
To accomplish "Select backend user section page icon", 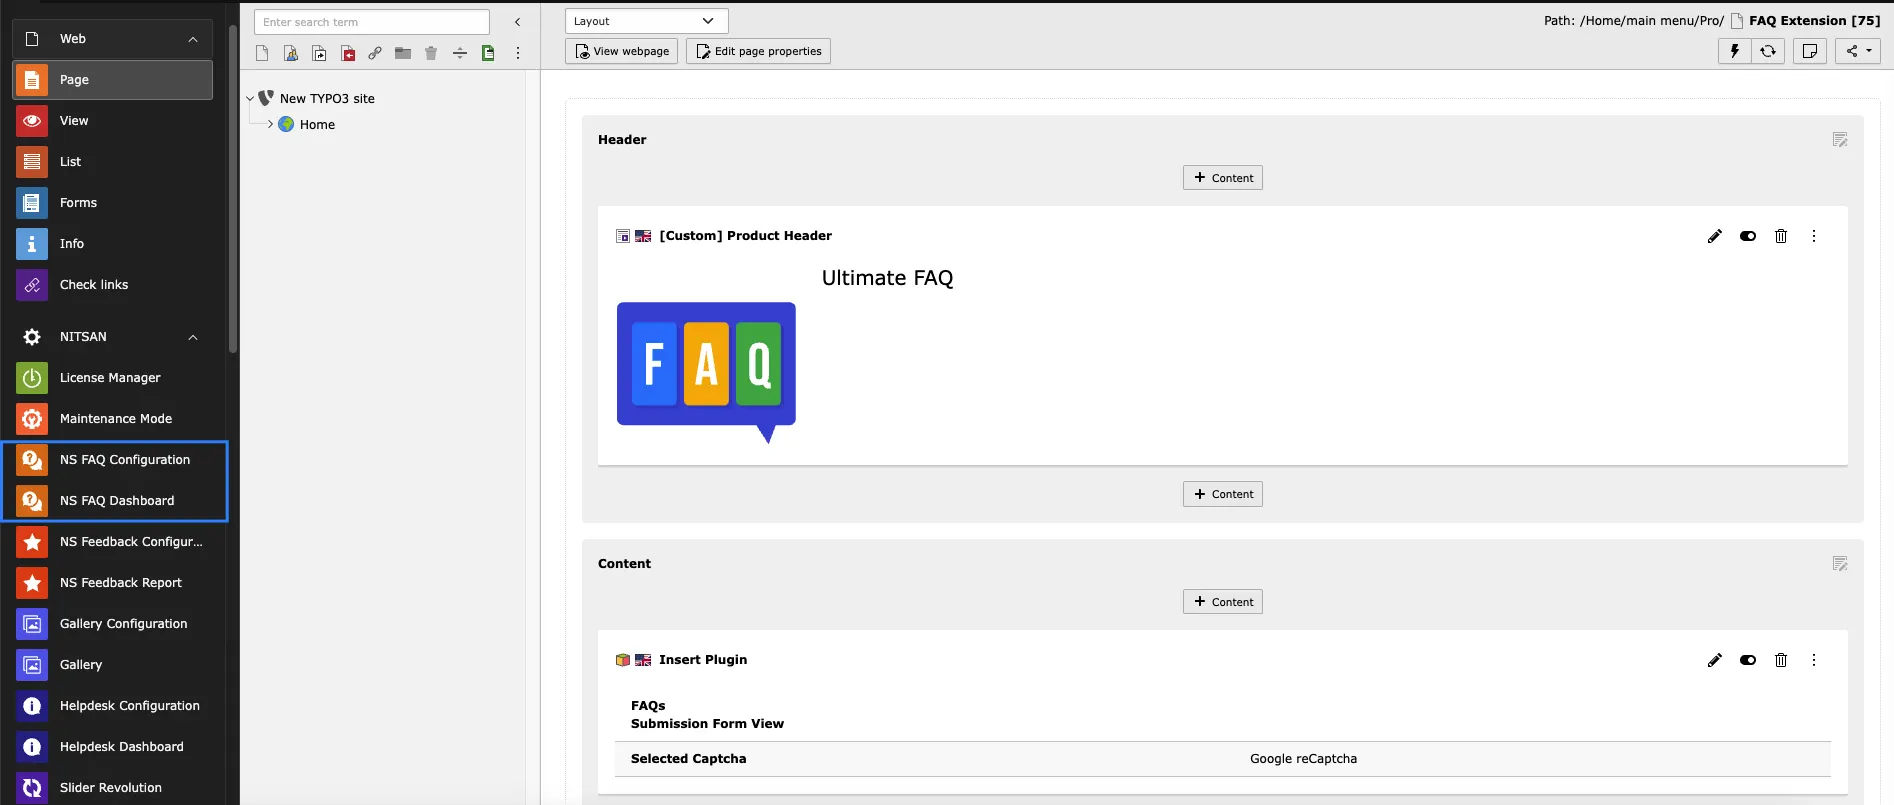I will tap(291, 53).
